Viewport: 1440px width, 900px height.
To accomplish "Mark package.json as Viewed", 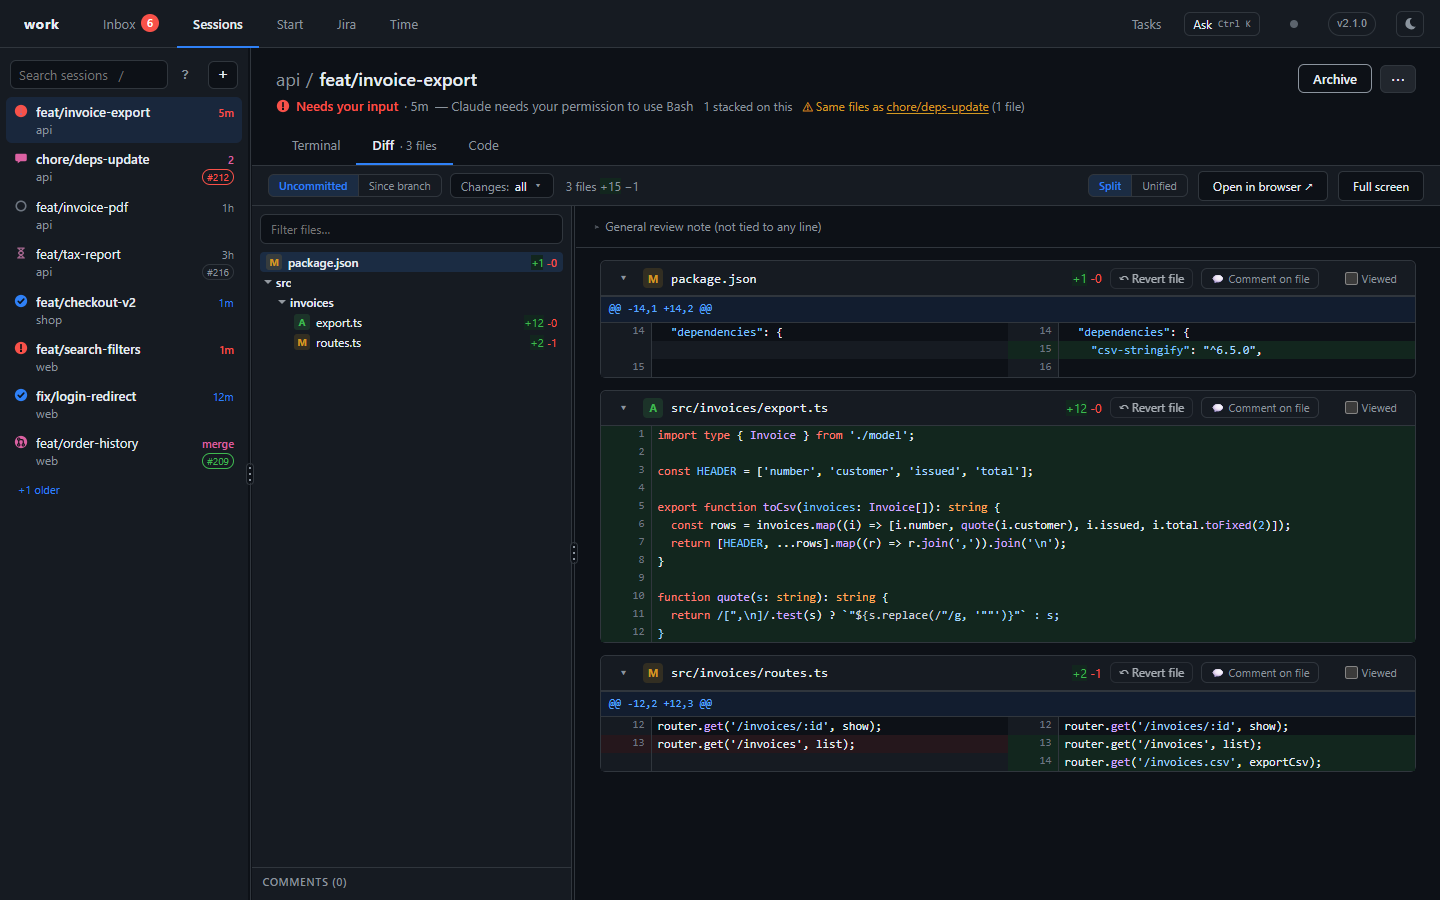I will click(x=1352, y=279).
